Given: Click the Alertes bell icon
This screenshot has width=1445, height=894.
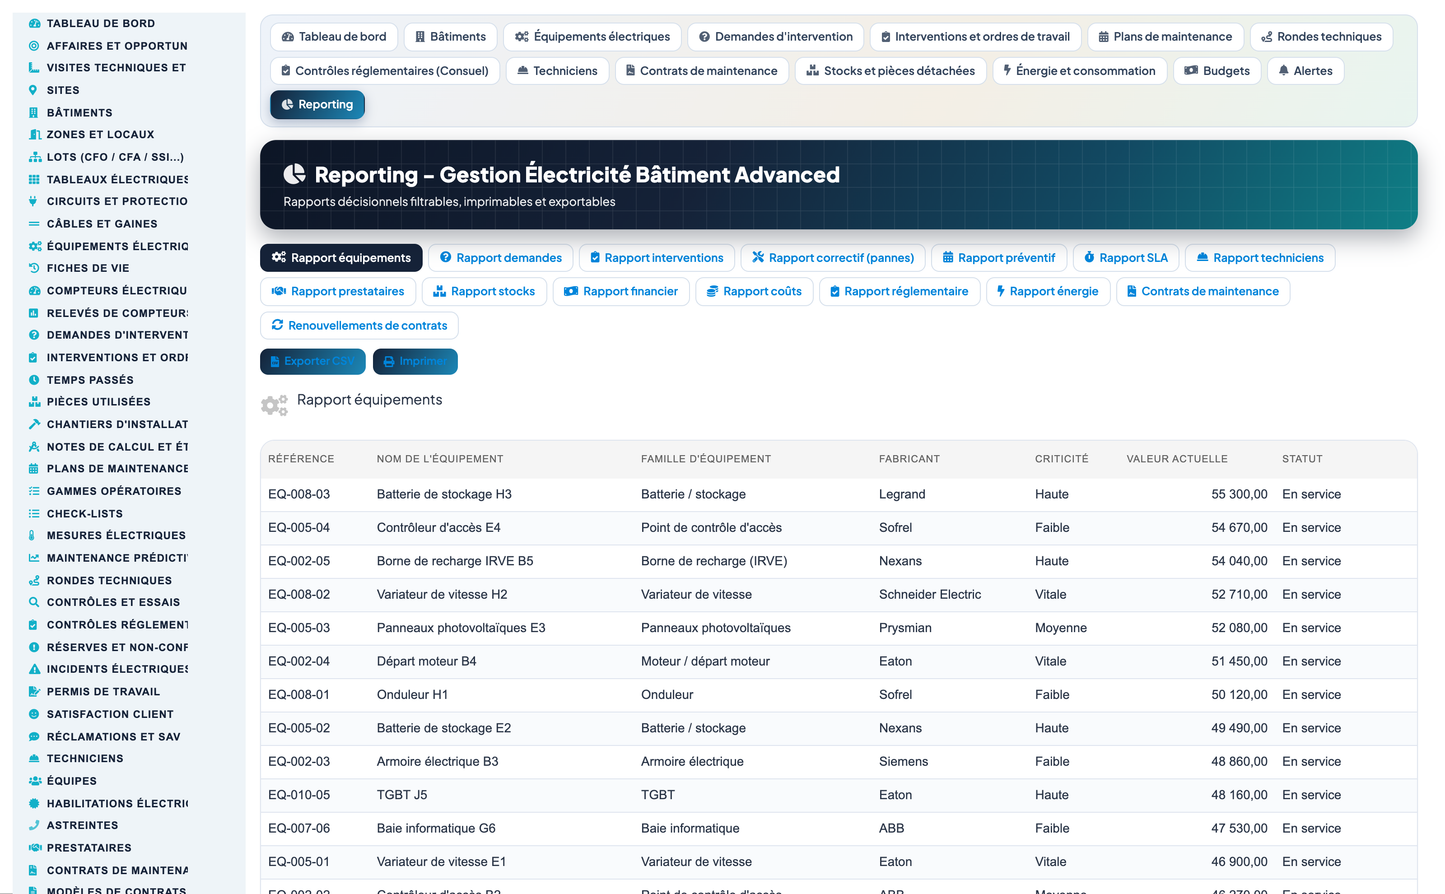Looking at the screenshot, I should tap(1284, 71).
